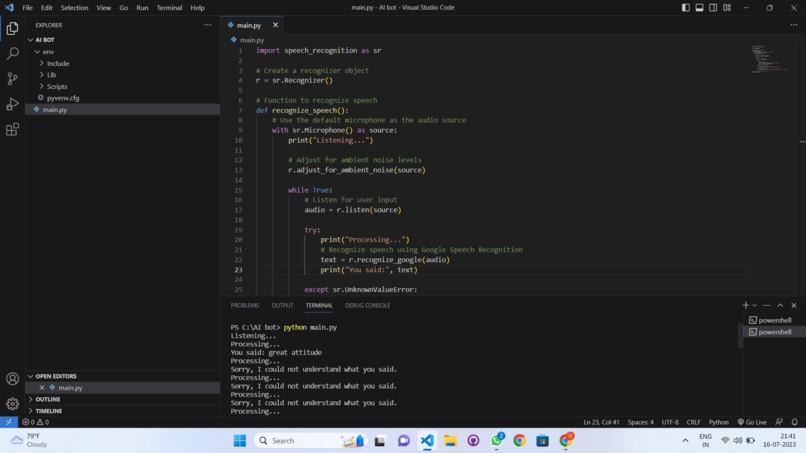Select main.py in the file tree
This screenshot has height=453, width=806.
pos(122,110)
